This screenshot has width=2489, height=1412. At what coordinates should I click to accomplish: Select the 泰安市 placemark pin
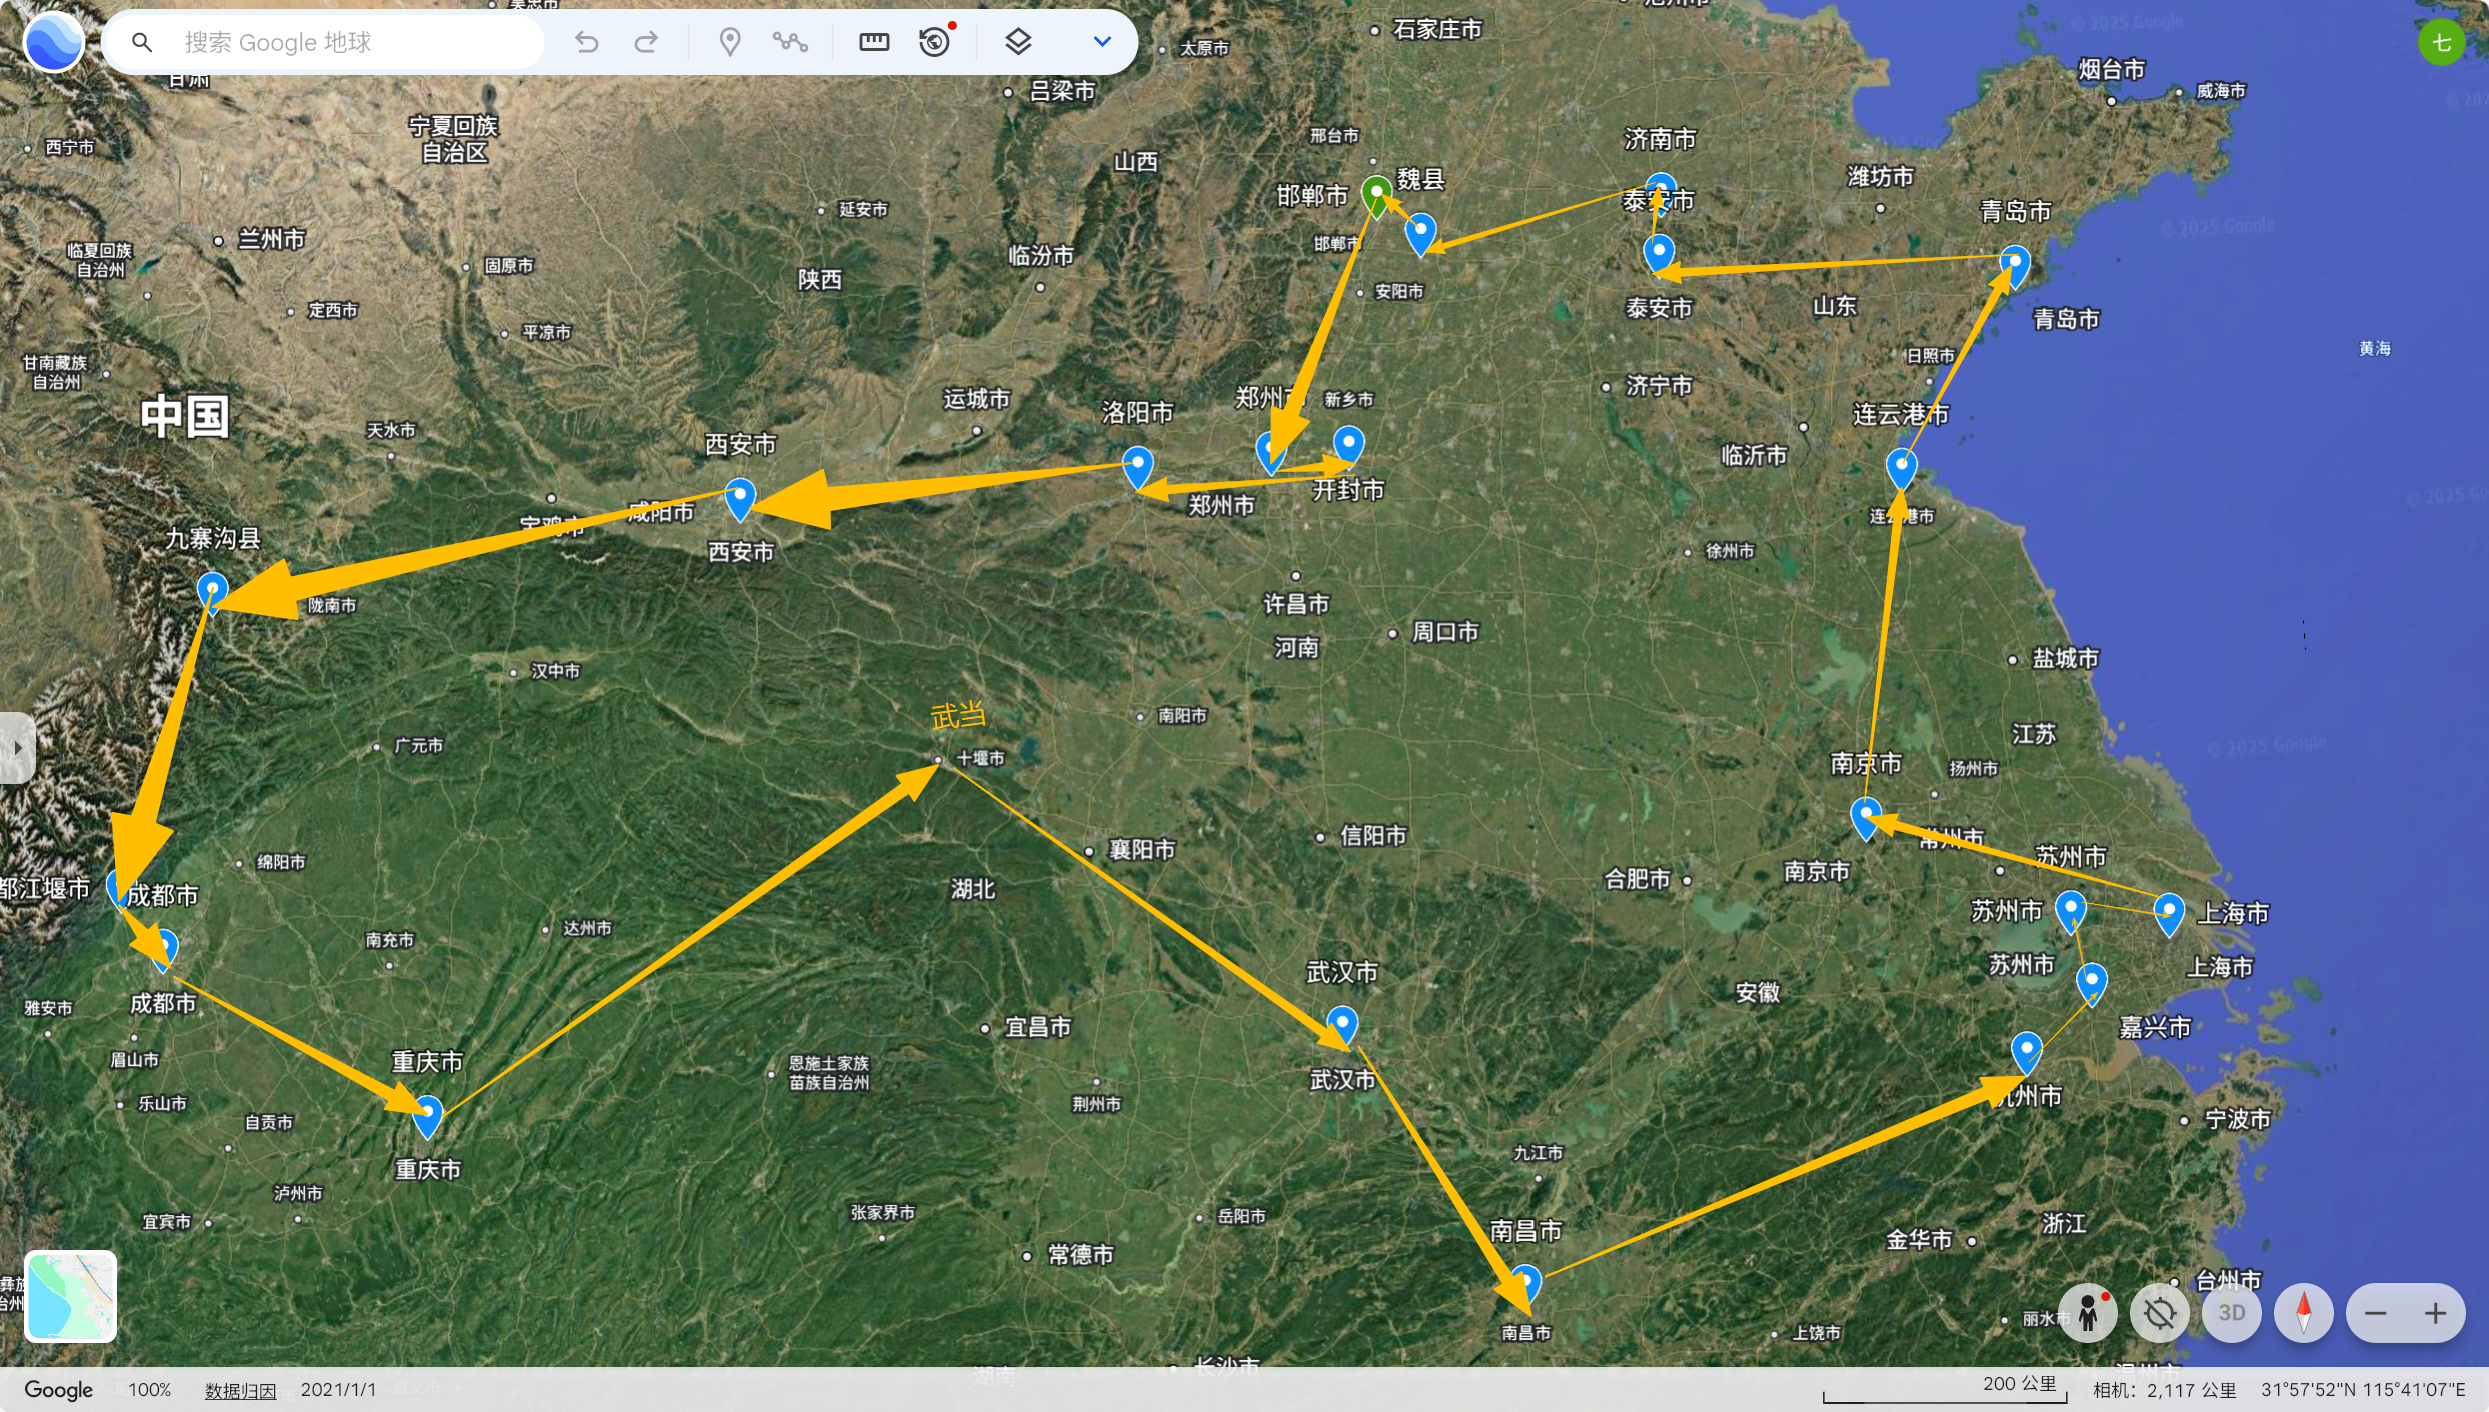(1659, 254)
